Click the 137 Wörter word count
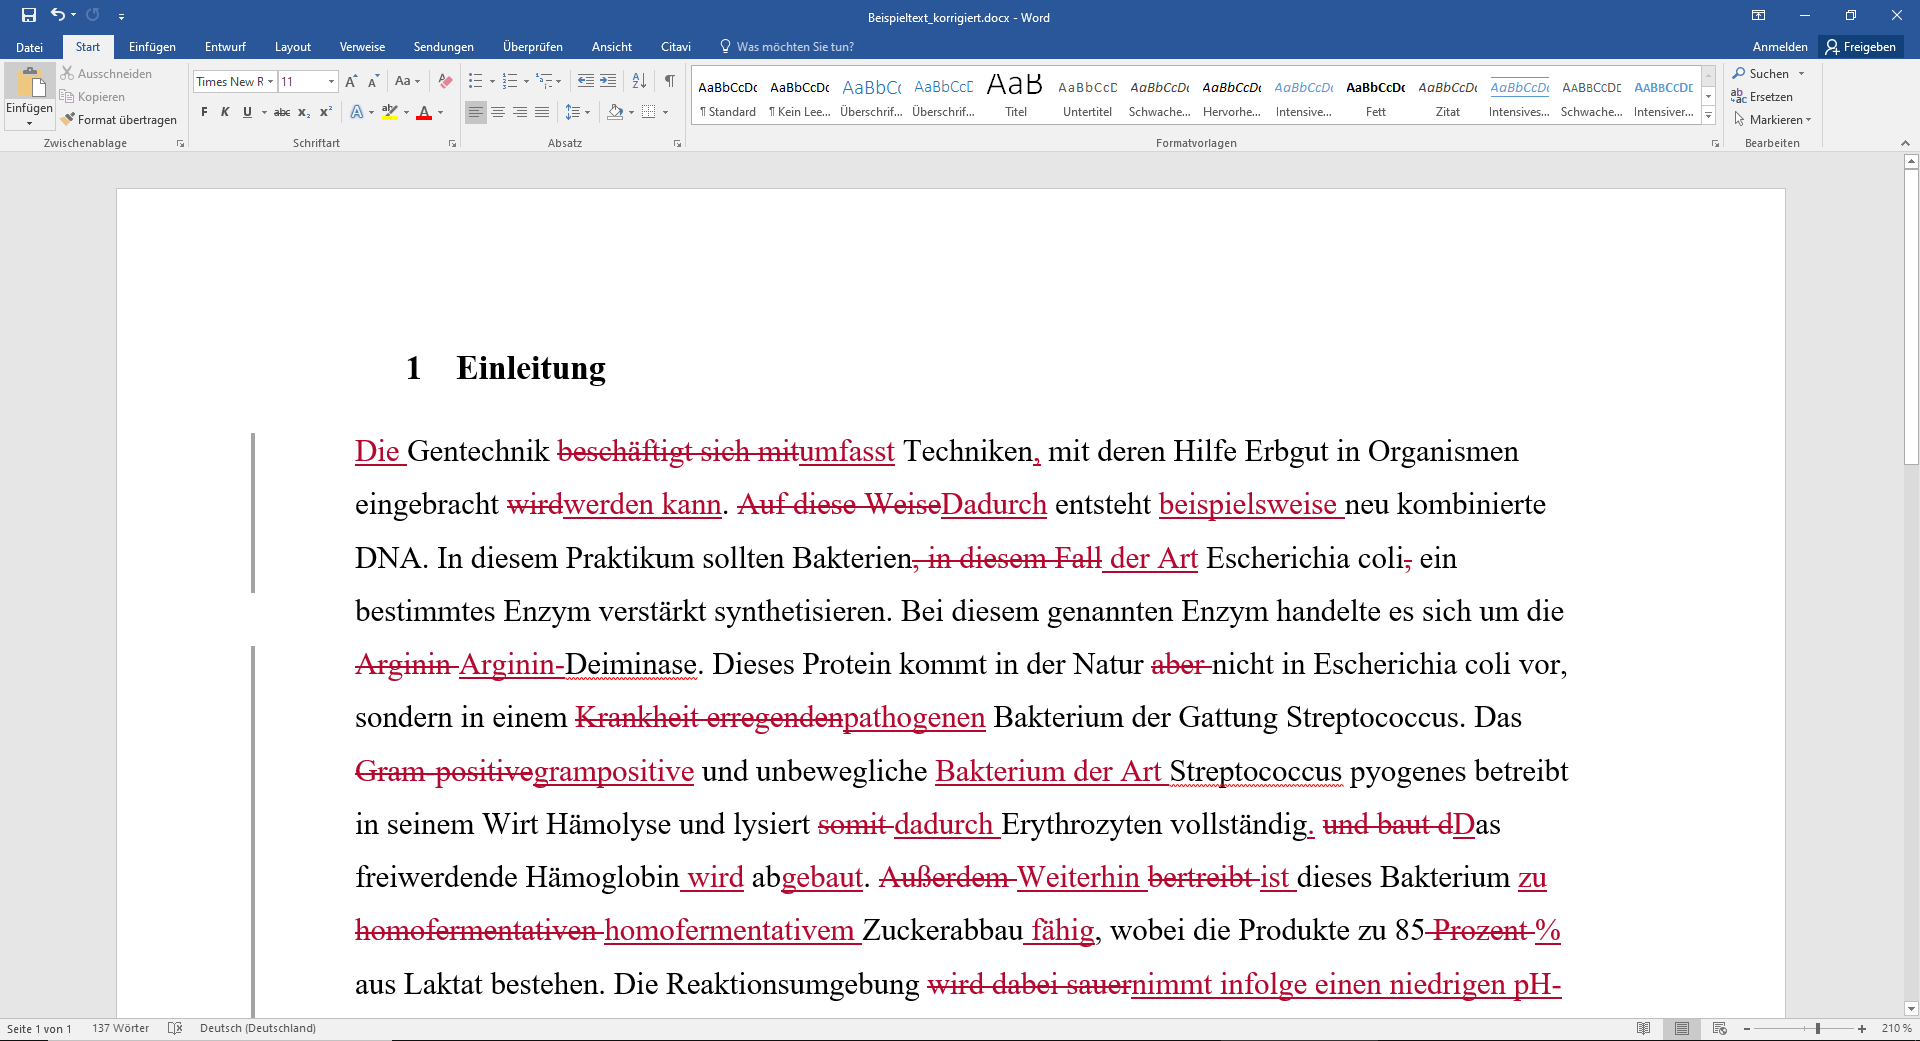The height and width of the screenshot is (1041, 1920). 120,1028
